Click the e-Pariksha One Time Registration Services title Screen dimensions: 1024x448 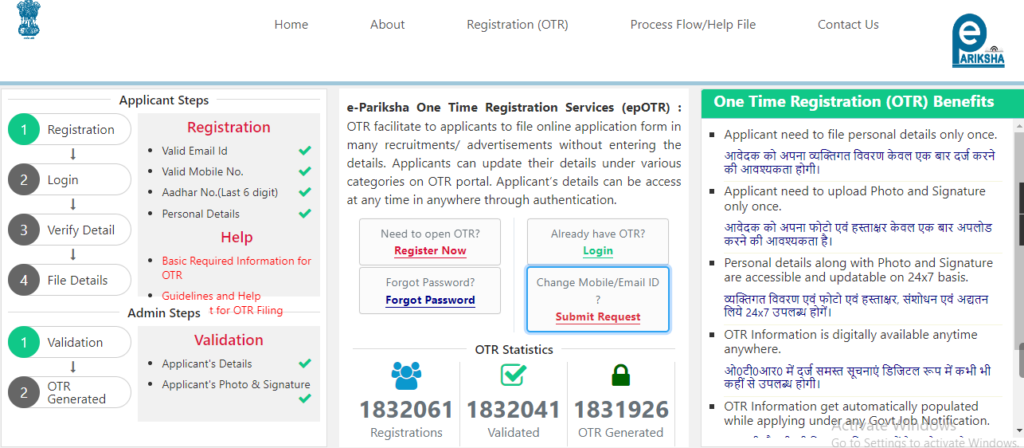[514, 108]
